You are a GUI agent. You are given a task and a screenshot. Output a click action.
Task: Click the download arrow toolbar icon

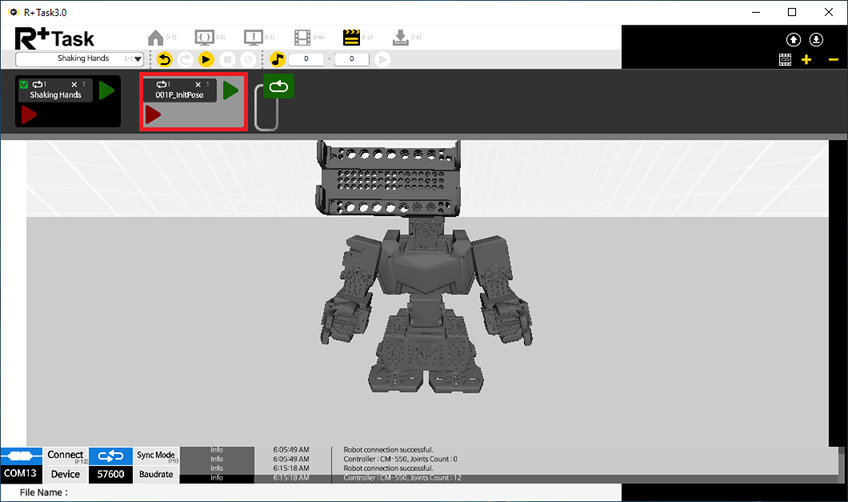click(400, 38)
